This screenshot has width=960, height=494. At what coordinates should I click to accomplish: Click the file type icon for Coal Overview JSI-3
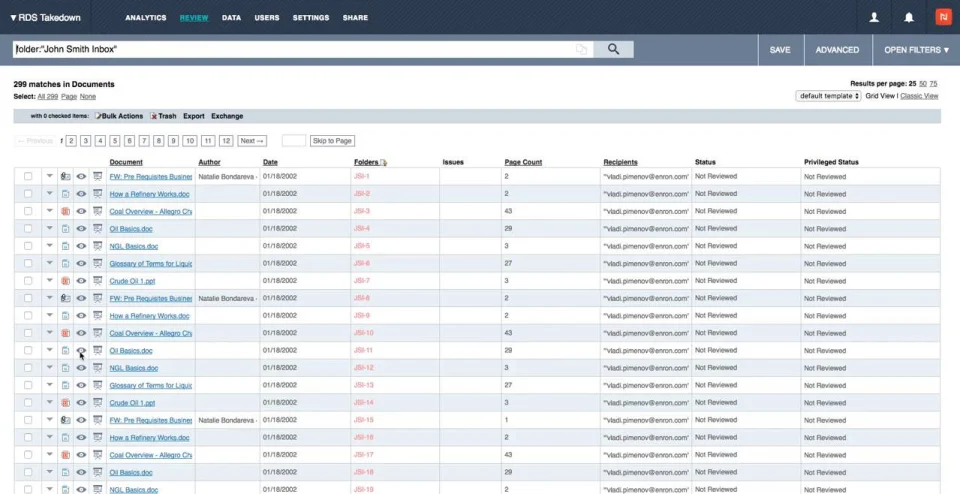tap(65, 211)
